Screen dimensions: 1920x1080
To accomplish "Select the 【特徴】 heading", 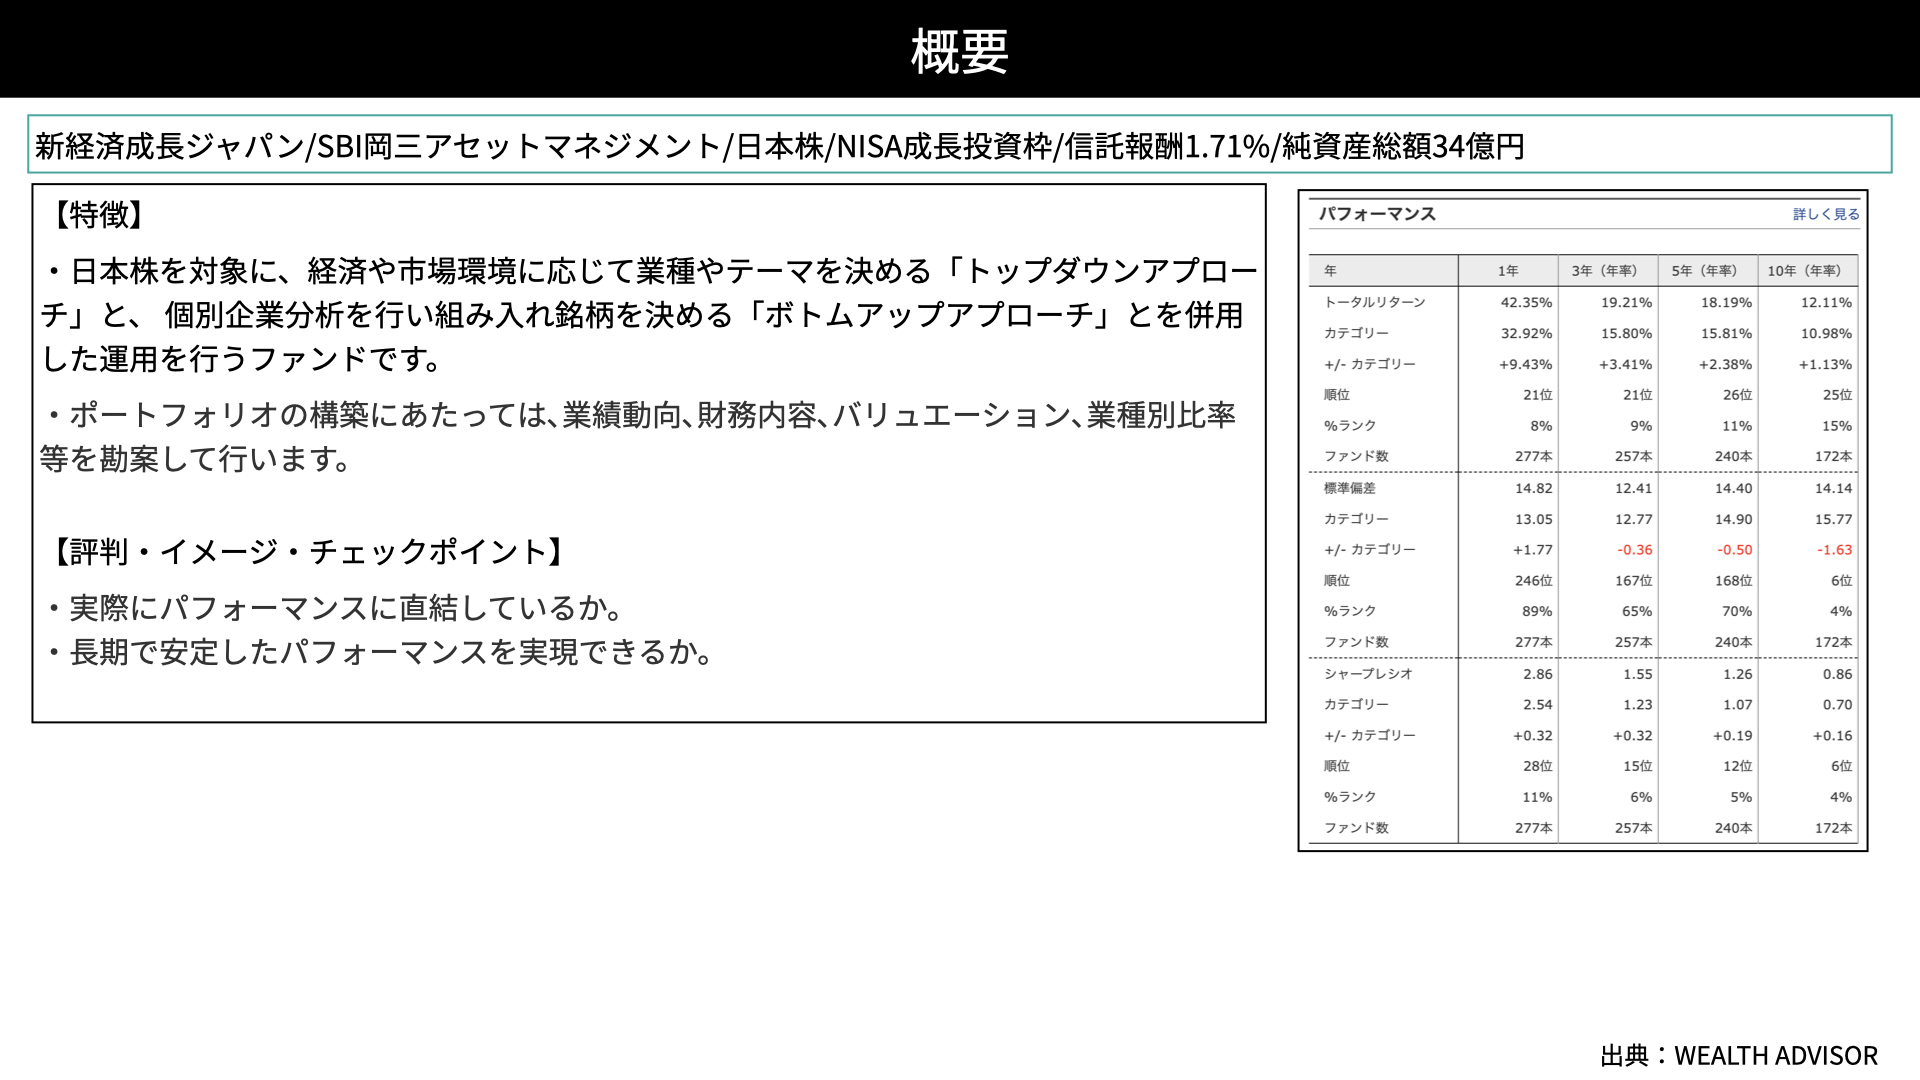I will 99,214.
